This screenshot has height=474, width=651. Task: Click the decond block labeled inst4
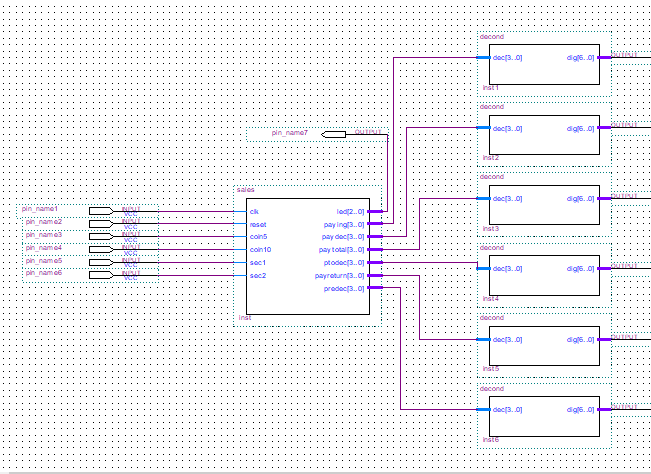pyautogui.click(x=543, y=275)
